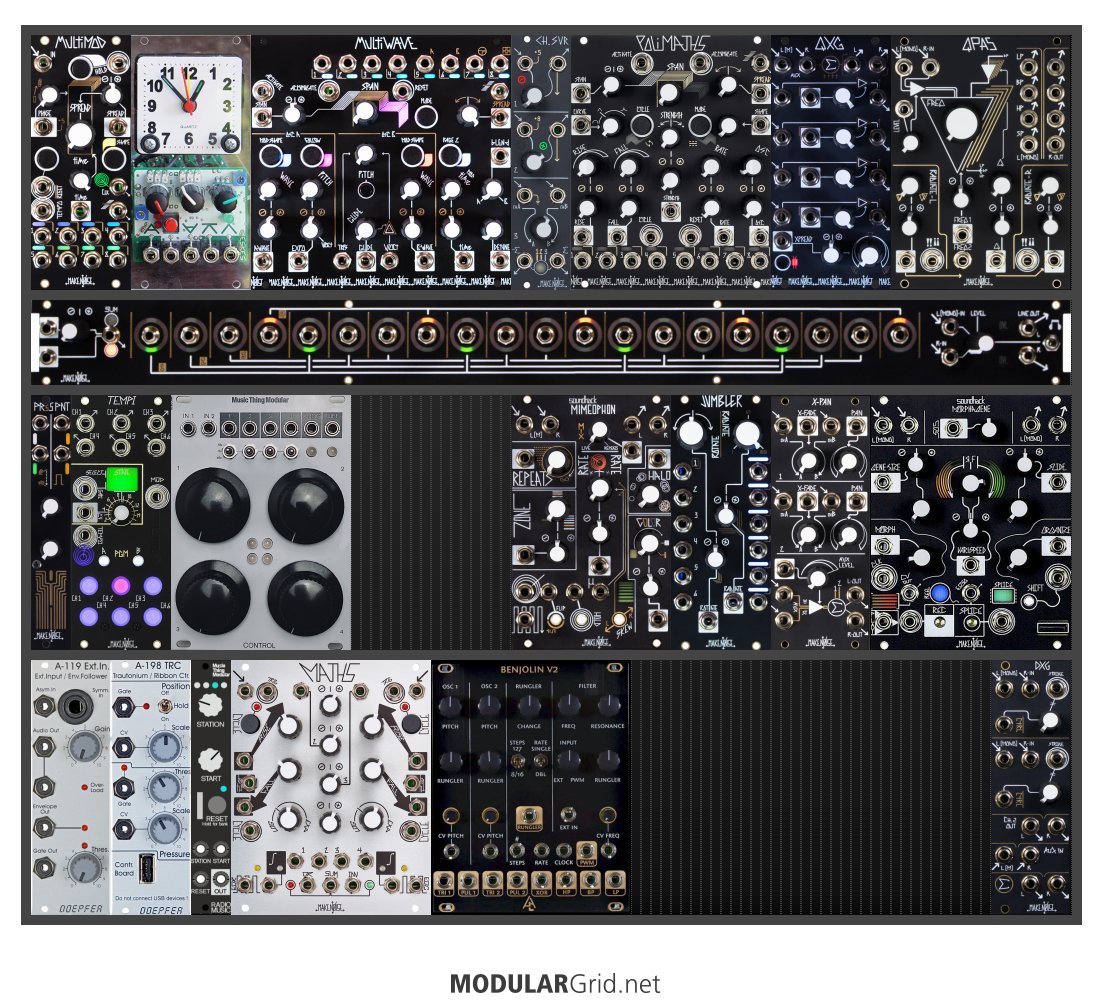The image size is (1112, 1005).
Task: Click the green STAT display on Tempi
Action: 125,478
